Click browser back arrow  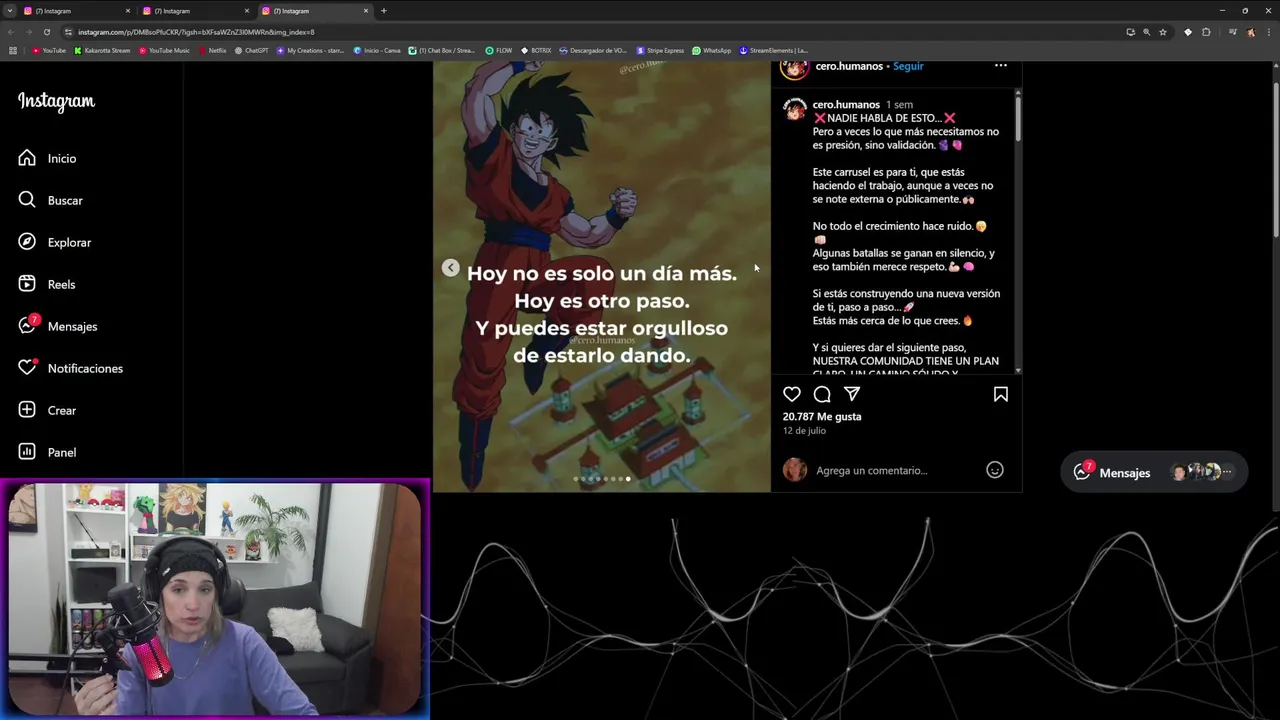(x=10, y=32)
